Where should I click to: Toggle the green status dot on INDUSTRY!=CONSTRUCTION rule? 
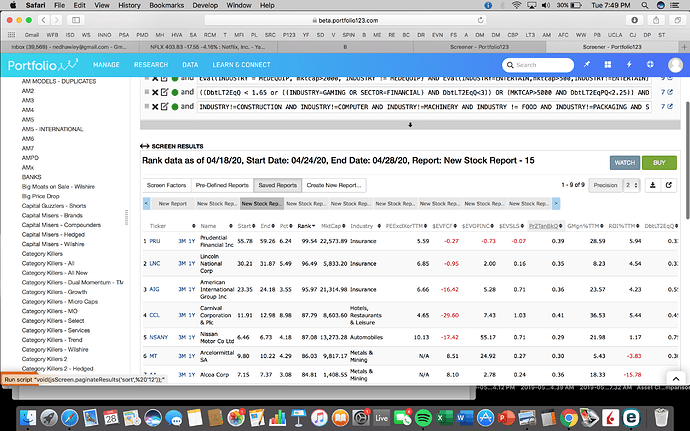click(175, 107)
